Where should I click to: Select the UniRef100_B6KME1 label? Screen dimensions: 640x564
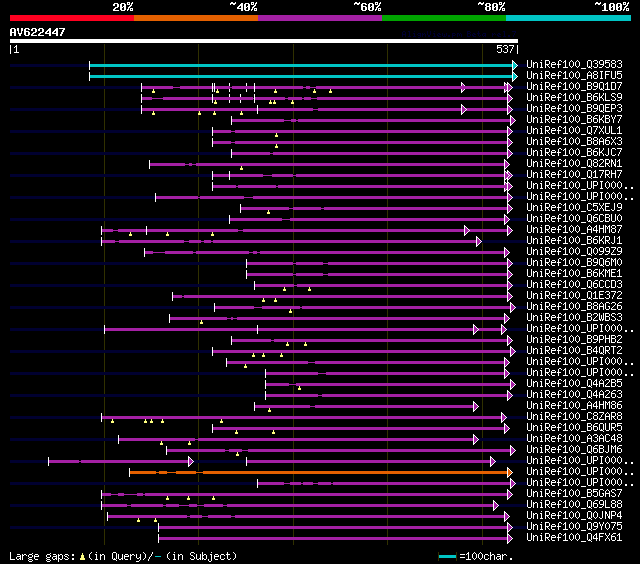[x=574, y=274]
